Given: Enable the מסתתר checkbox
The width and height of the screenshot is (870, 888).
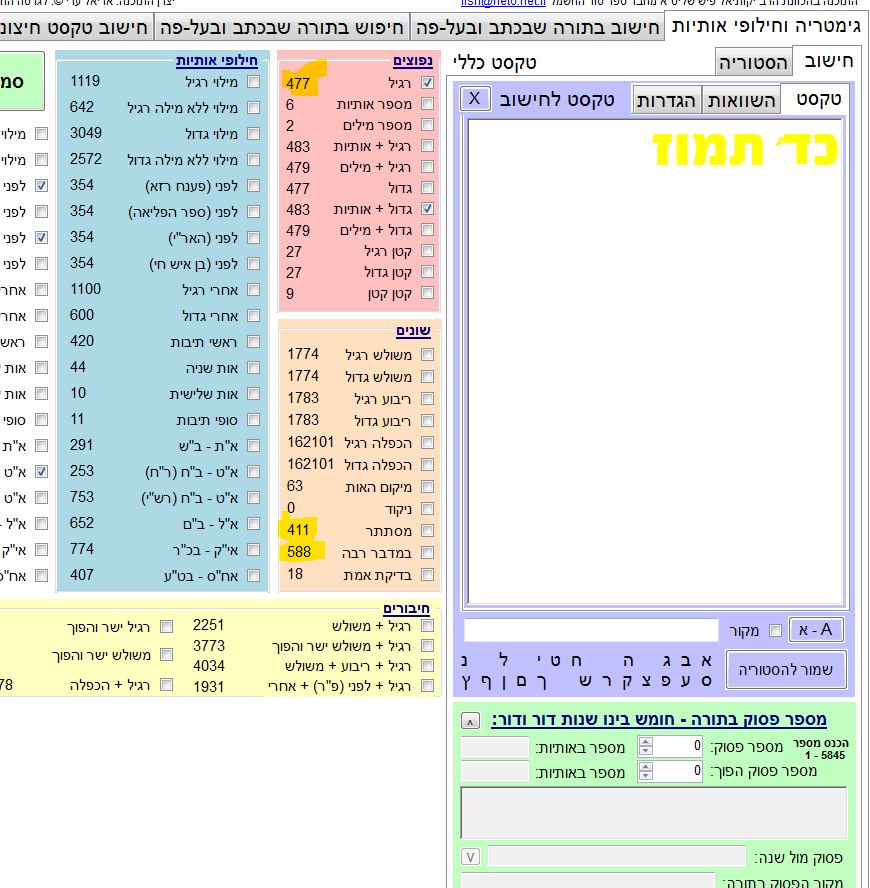Looking at the screenshot, I should pyautogui.click(x=427, y=531).
